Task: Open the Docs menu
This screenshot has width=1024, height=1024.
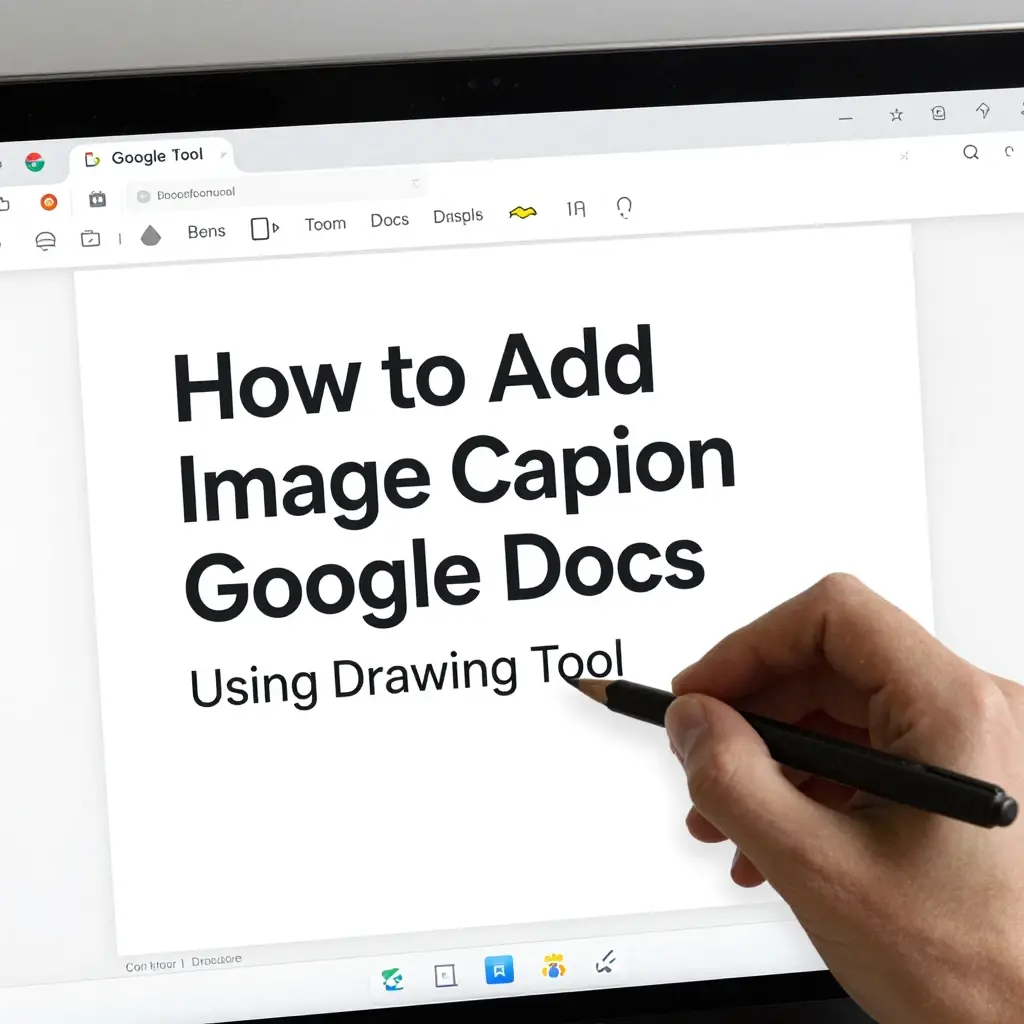Action: pos(389,220)
